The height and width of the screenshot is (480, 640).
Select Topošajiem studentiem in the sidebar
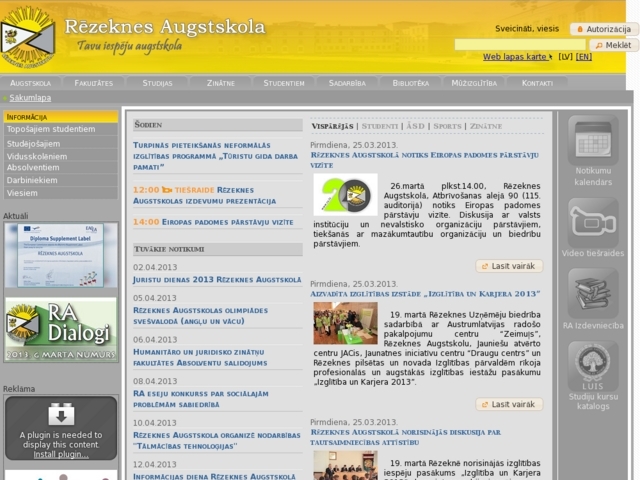coord(60,129)
